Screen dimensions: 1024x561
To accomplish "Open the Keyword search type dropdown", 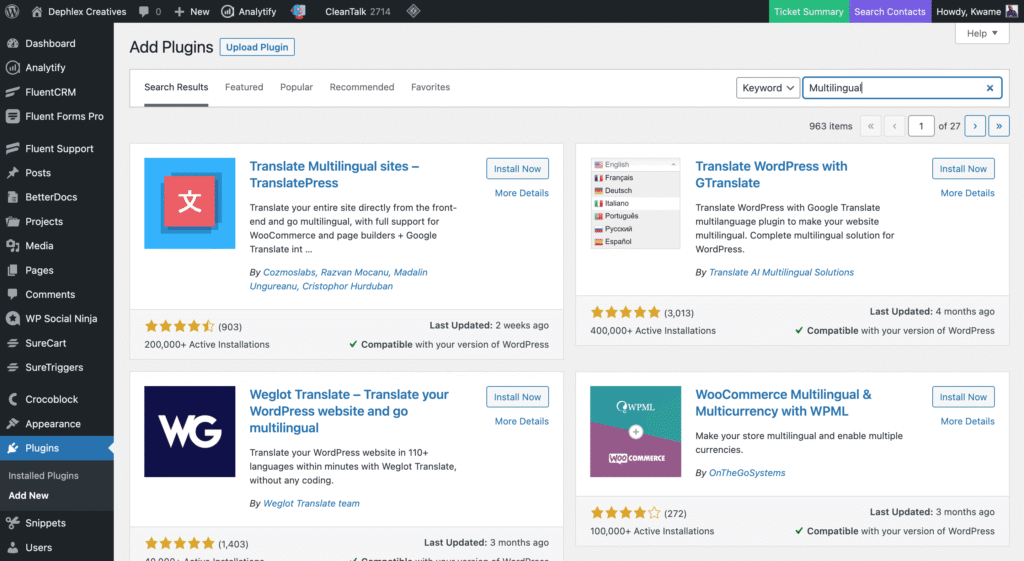I will point(768,88).
